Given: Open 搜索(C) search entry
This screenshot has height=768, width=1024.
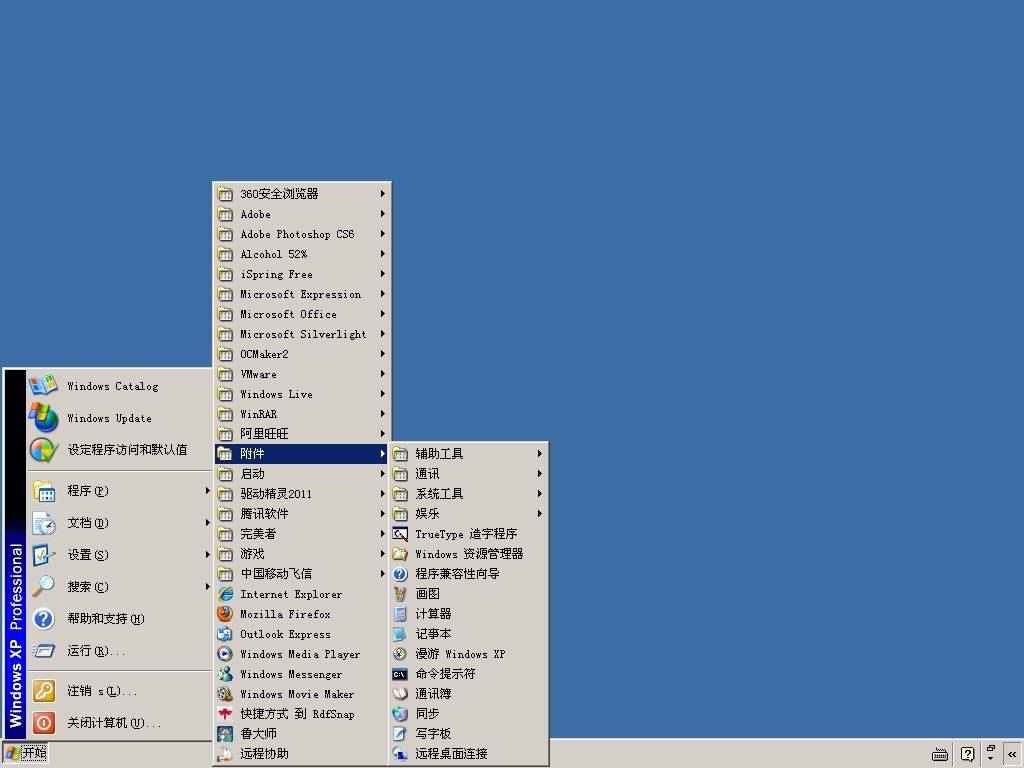Looking at the screenshot, I should click(120, 586).
